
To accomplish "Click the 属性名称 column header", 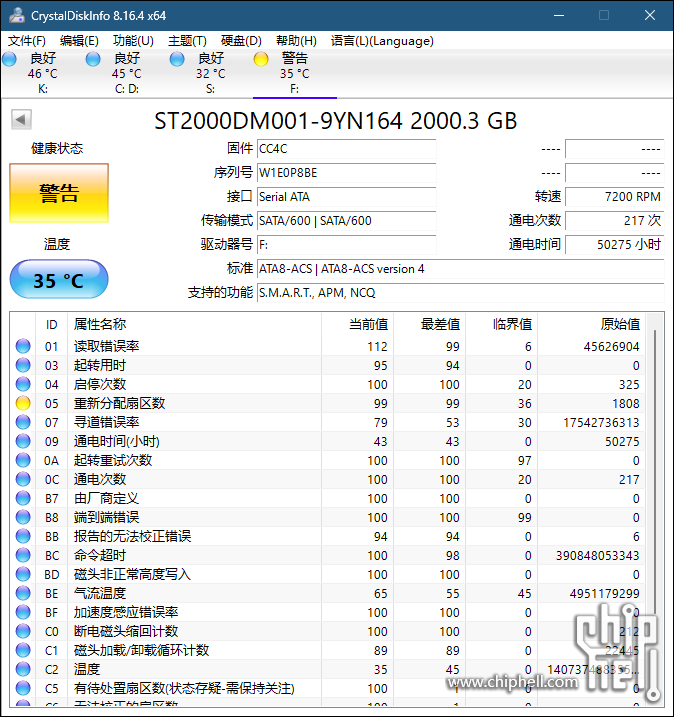I will pyautogui.click(x=194, y=324).
